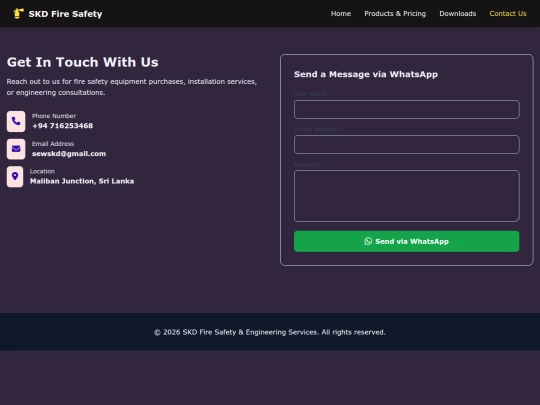The width and height of the screenshot is (540, 405).
Task: Click the Location label
Action: point(42,171)
